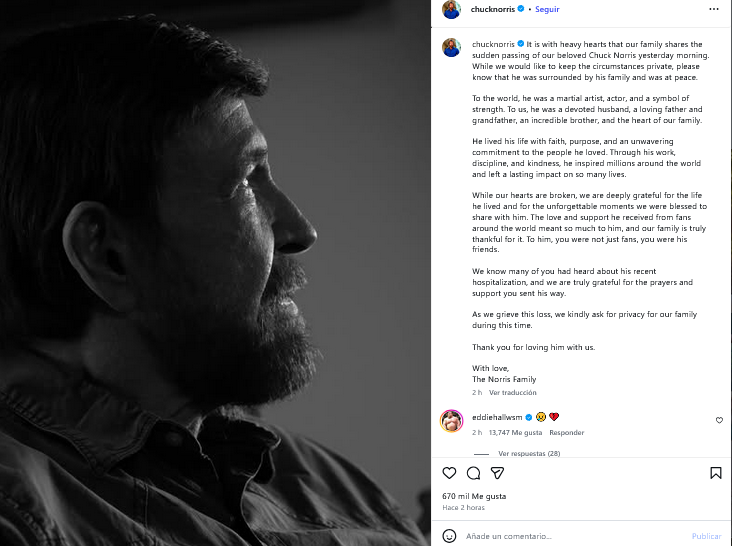The width and height of the screenshot is (732, 546).
Task: Open the 670 mil Me gusta likes list
Action: click(474, 496)
